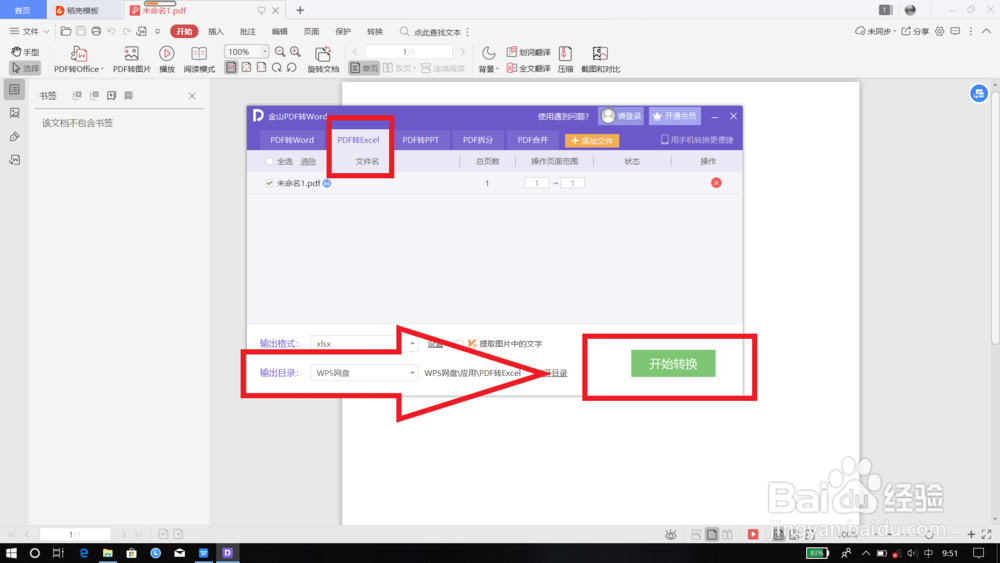Viewport: 1000px width, 563px height.
Task: Switch to the PDF拆分 tab
Action: (x=478, y=140)
